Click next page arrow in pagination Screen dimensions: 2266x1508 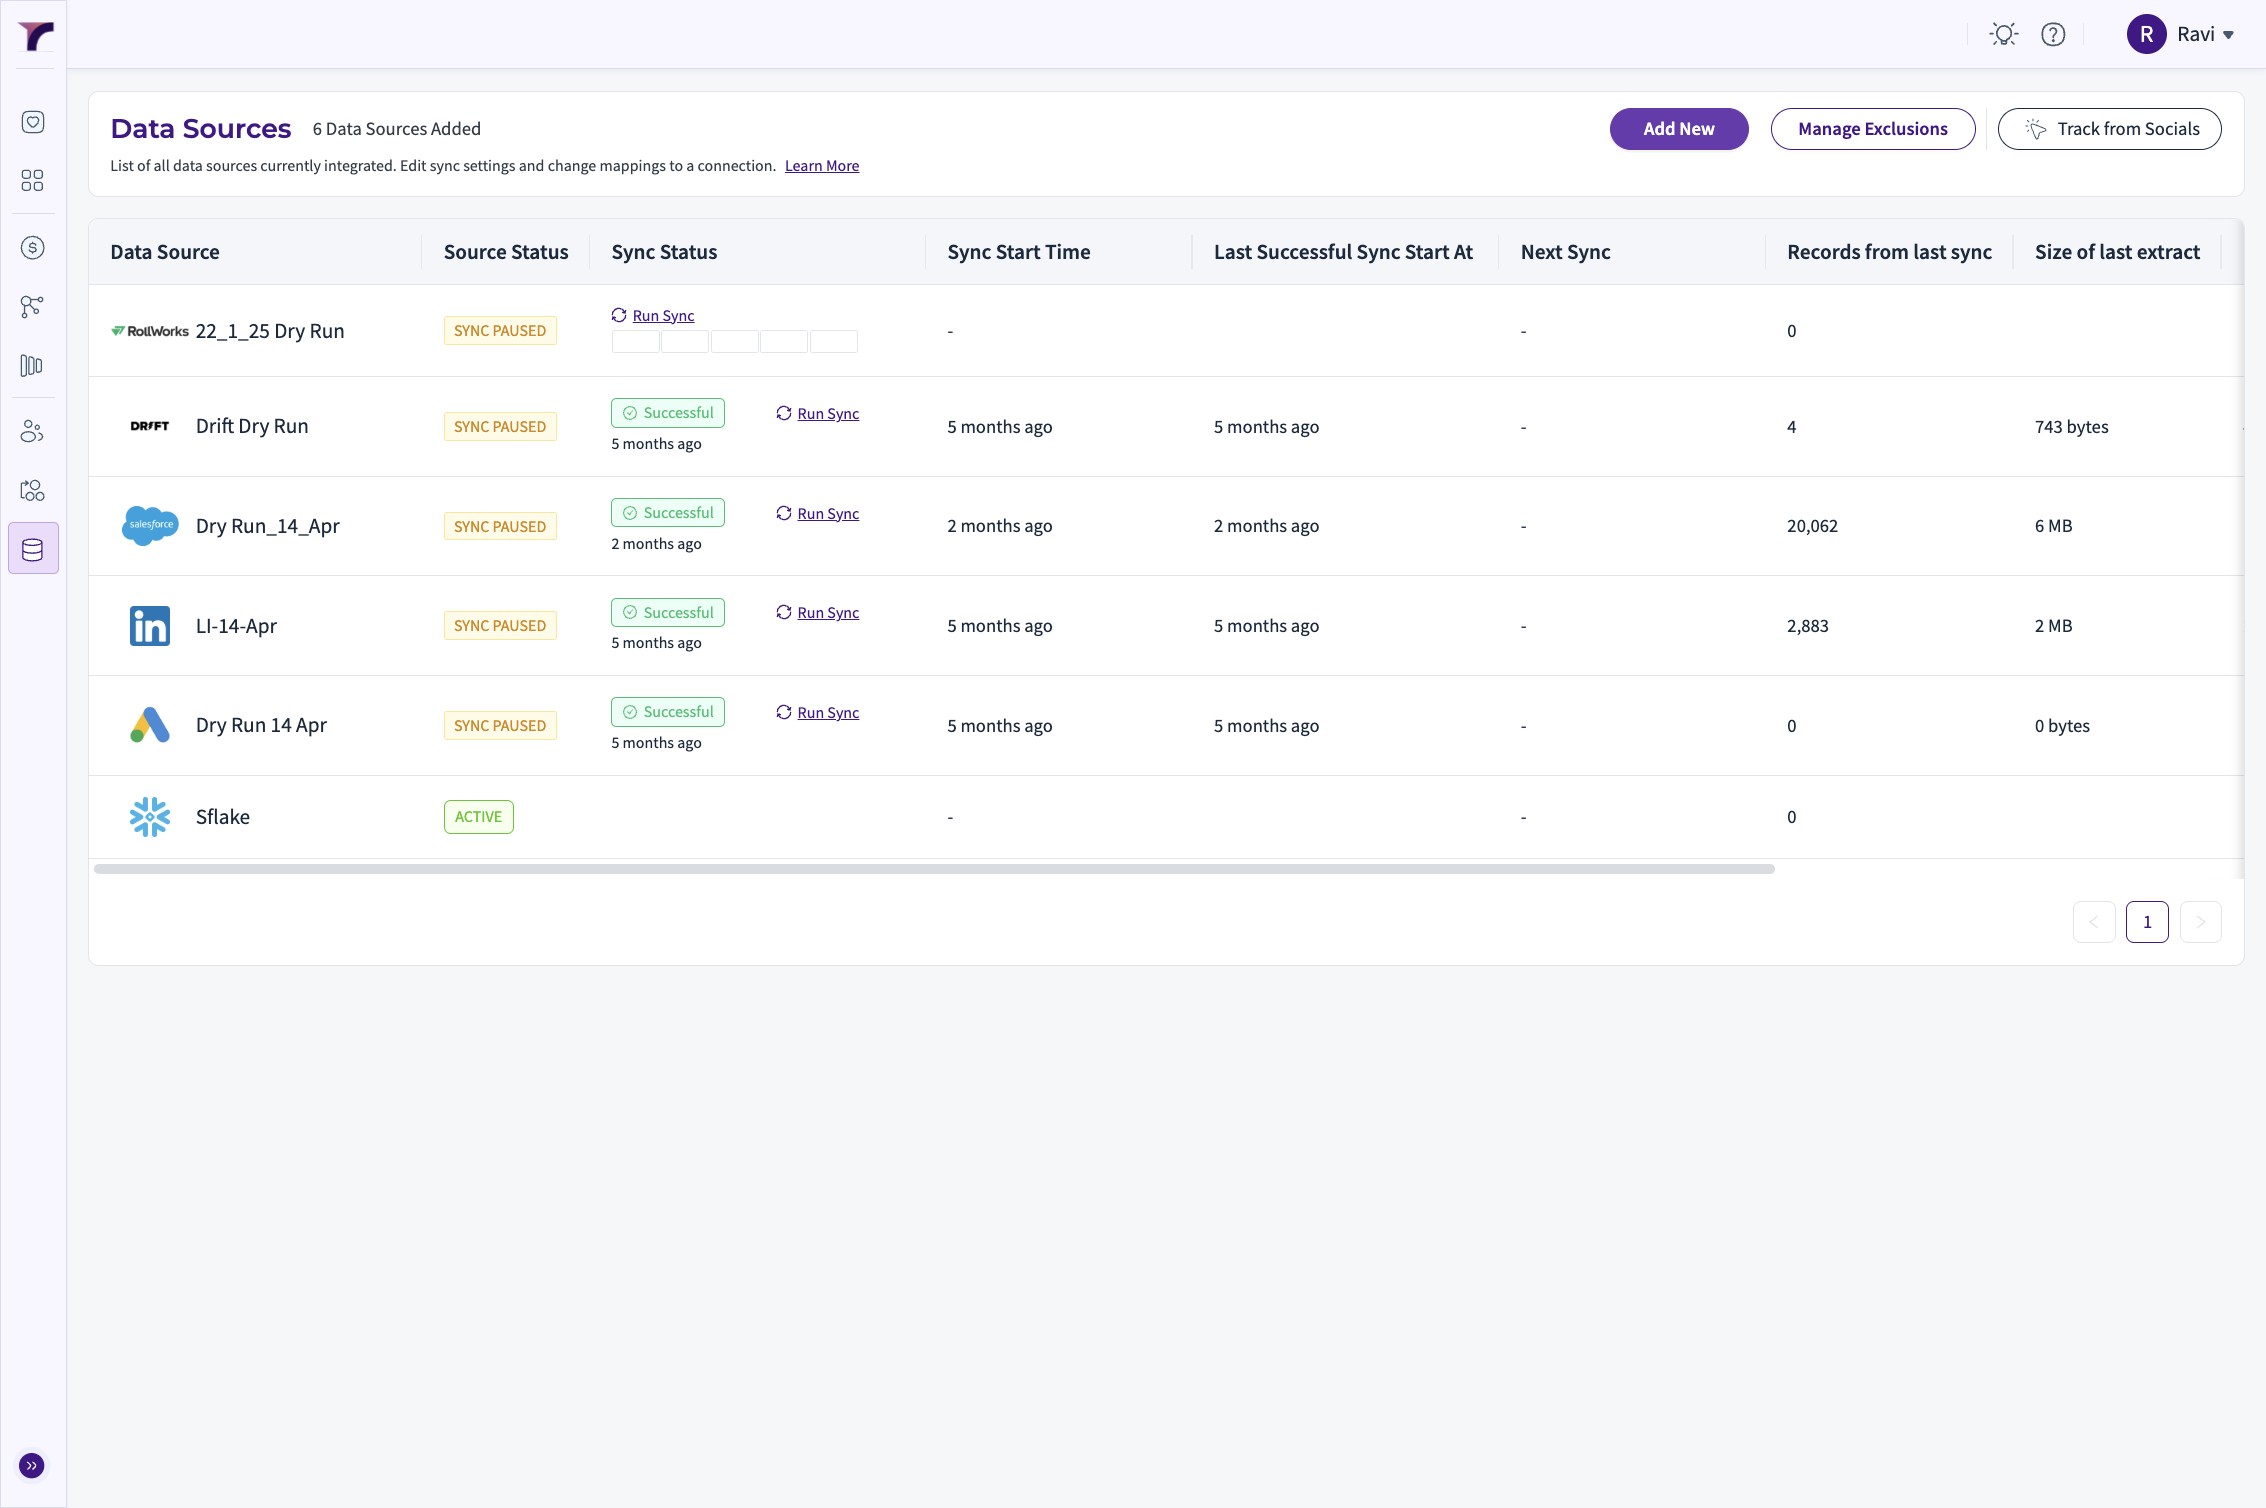[2200, 922]
